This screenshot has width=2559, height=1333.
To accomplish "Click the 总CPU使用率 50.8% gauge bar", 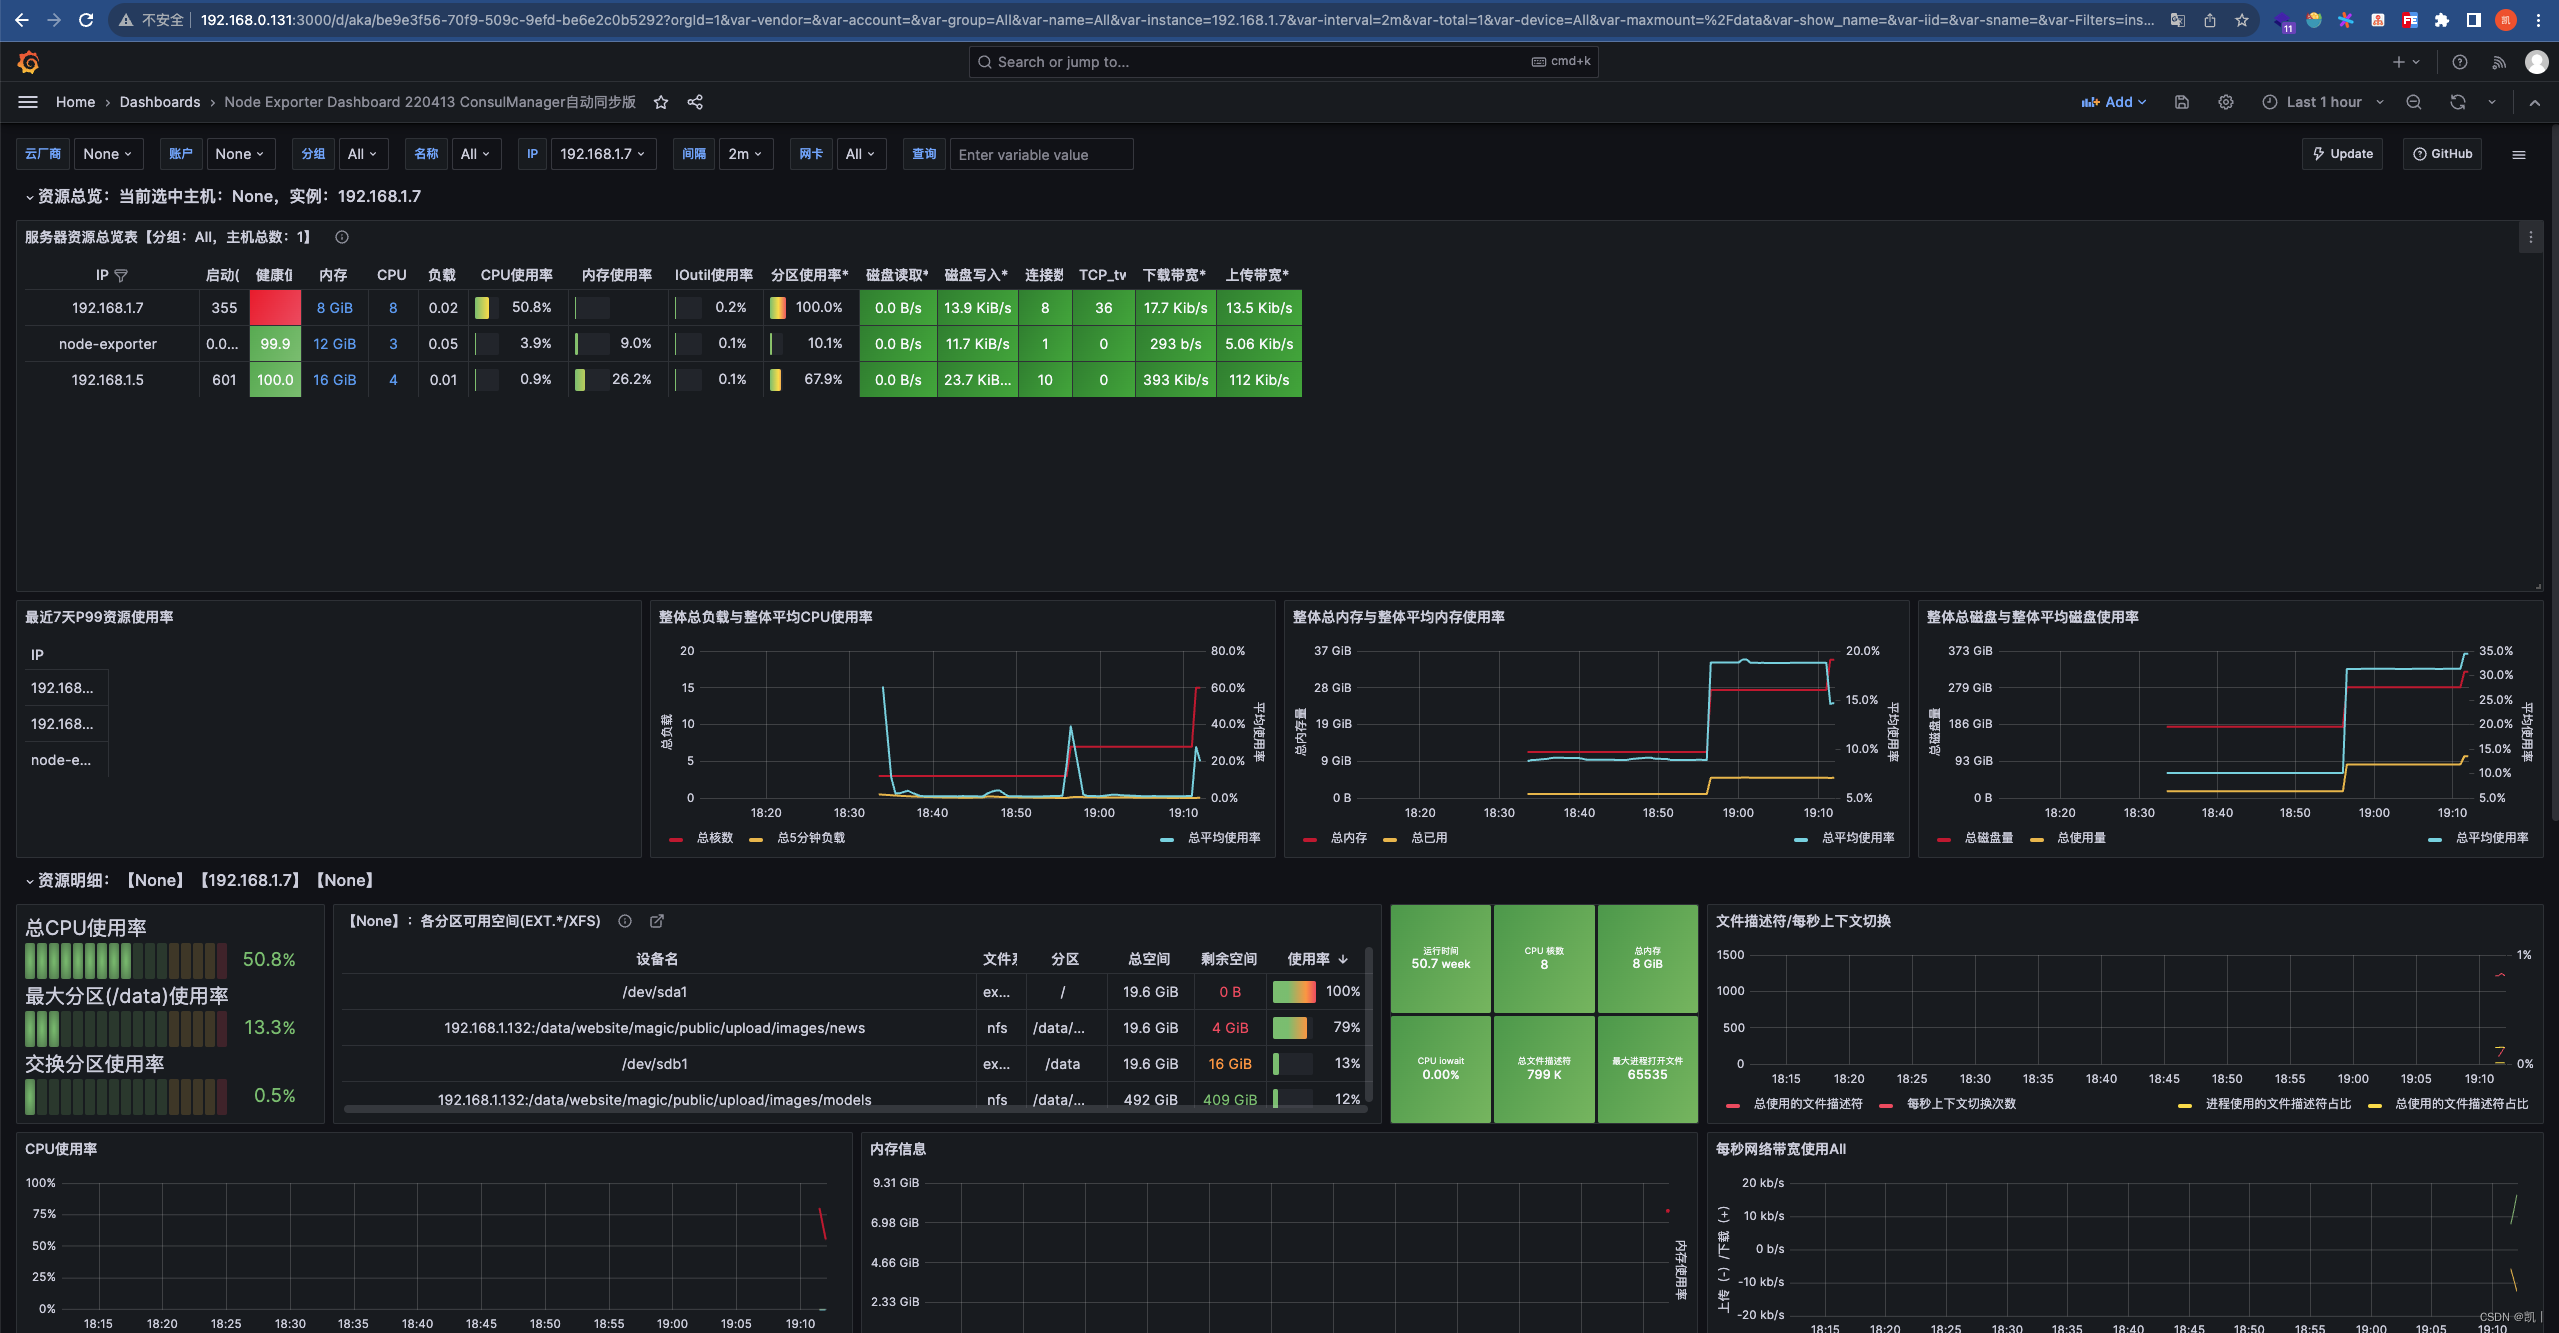I will pyautogui.click(x=126, y=960).
